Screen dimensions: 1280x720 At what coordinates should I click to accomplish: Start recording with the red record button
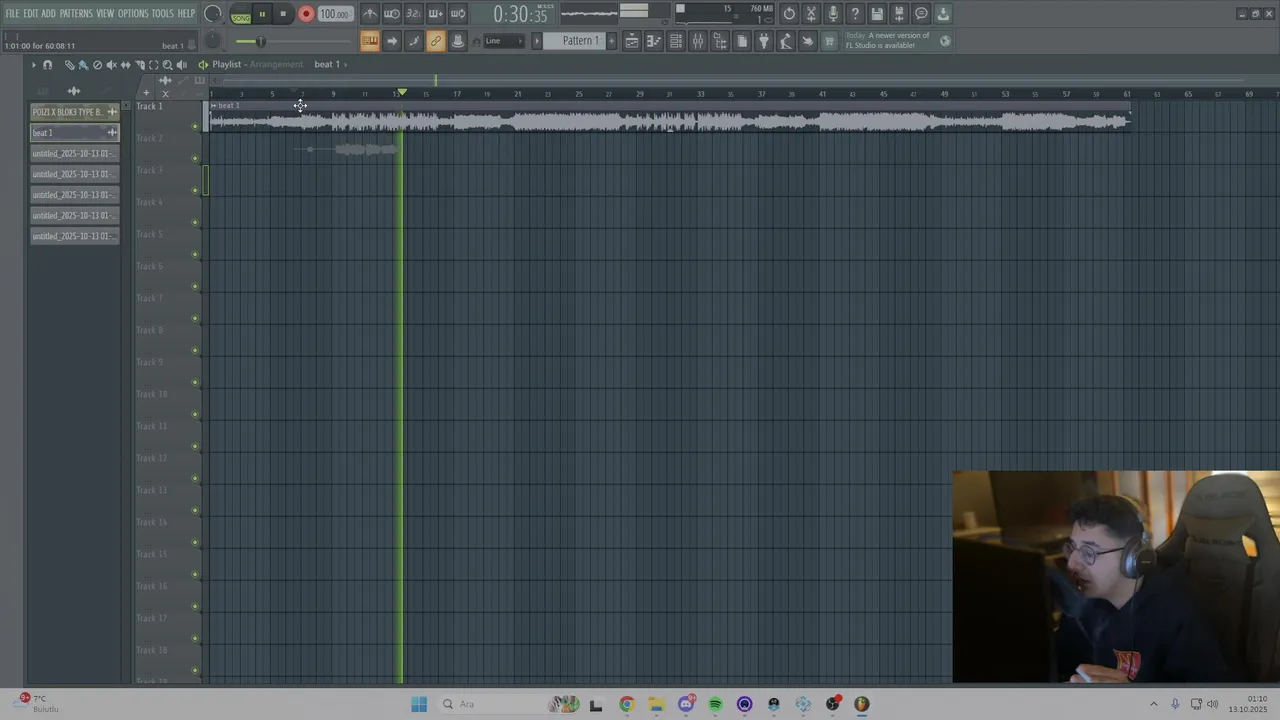[306, 14]
